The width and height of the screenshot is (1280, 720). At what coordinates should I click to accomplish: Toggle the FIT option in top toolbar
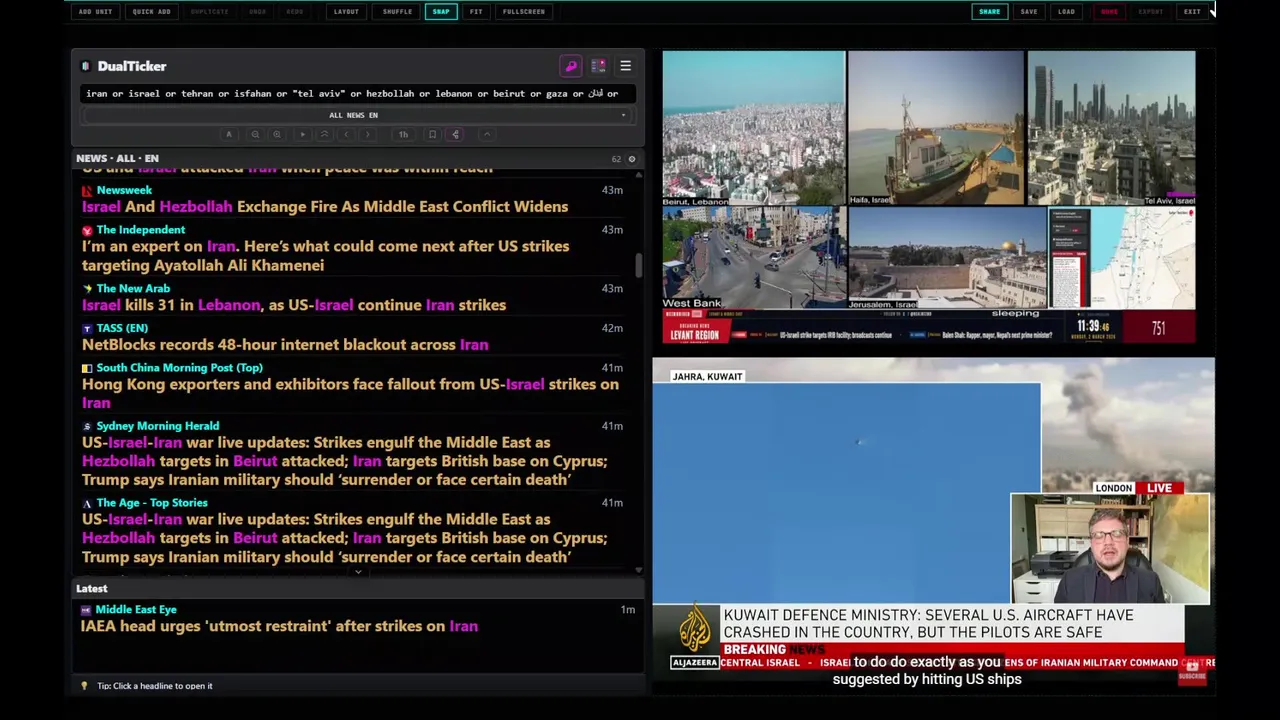pos(476,12)
